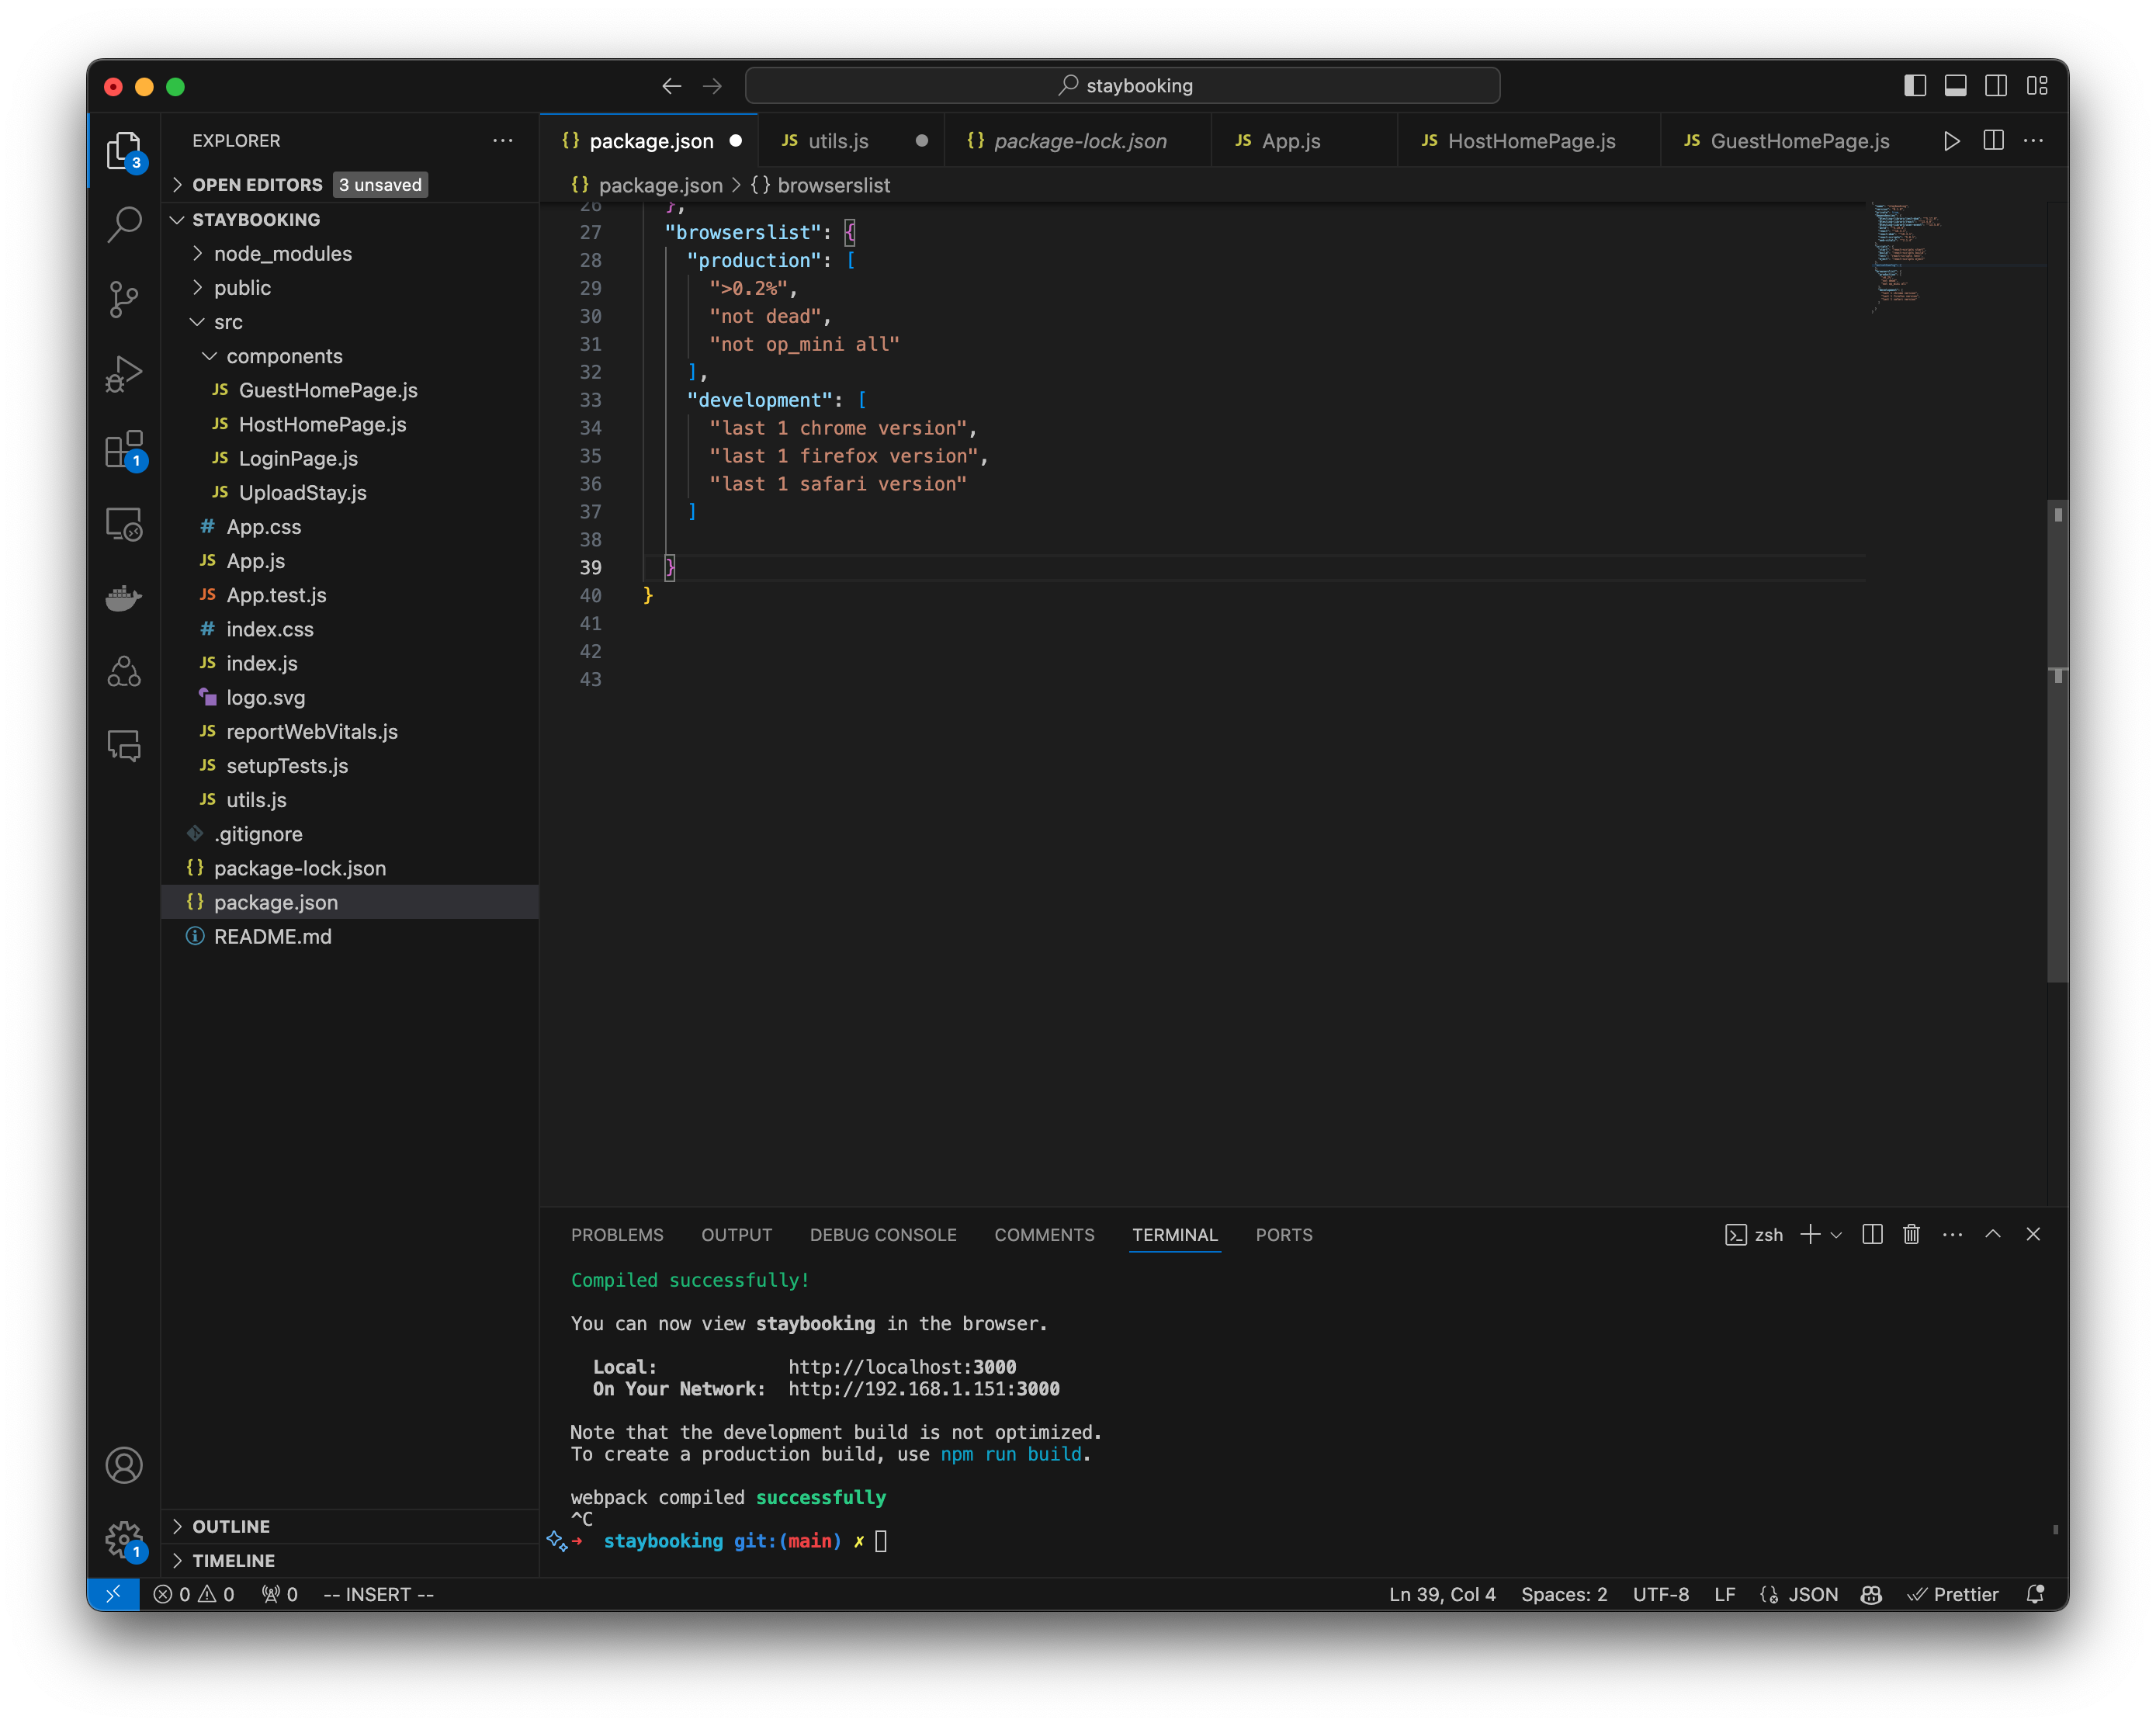Open the Source Control view
The height and width of the screenshot is (1726, 2156).
(x=124, y=299)
